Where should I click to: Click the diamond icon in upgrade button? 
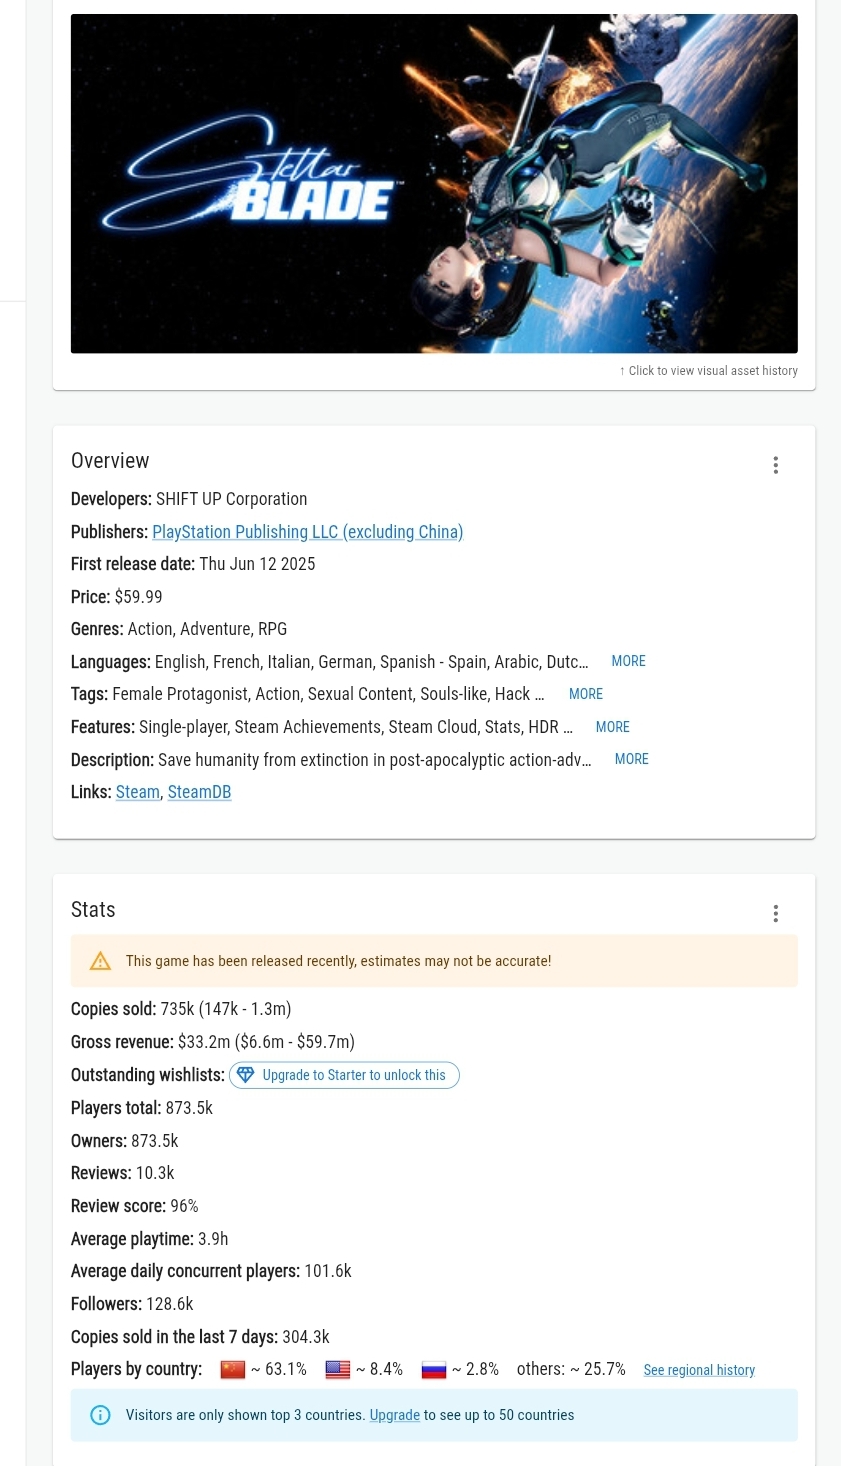tap(246, 1075)
